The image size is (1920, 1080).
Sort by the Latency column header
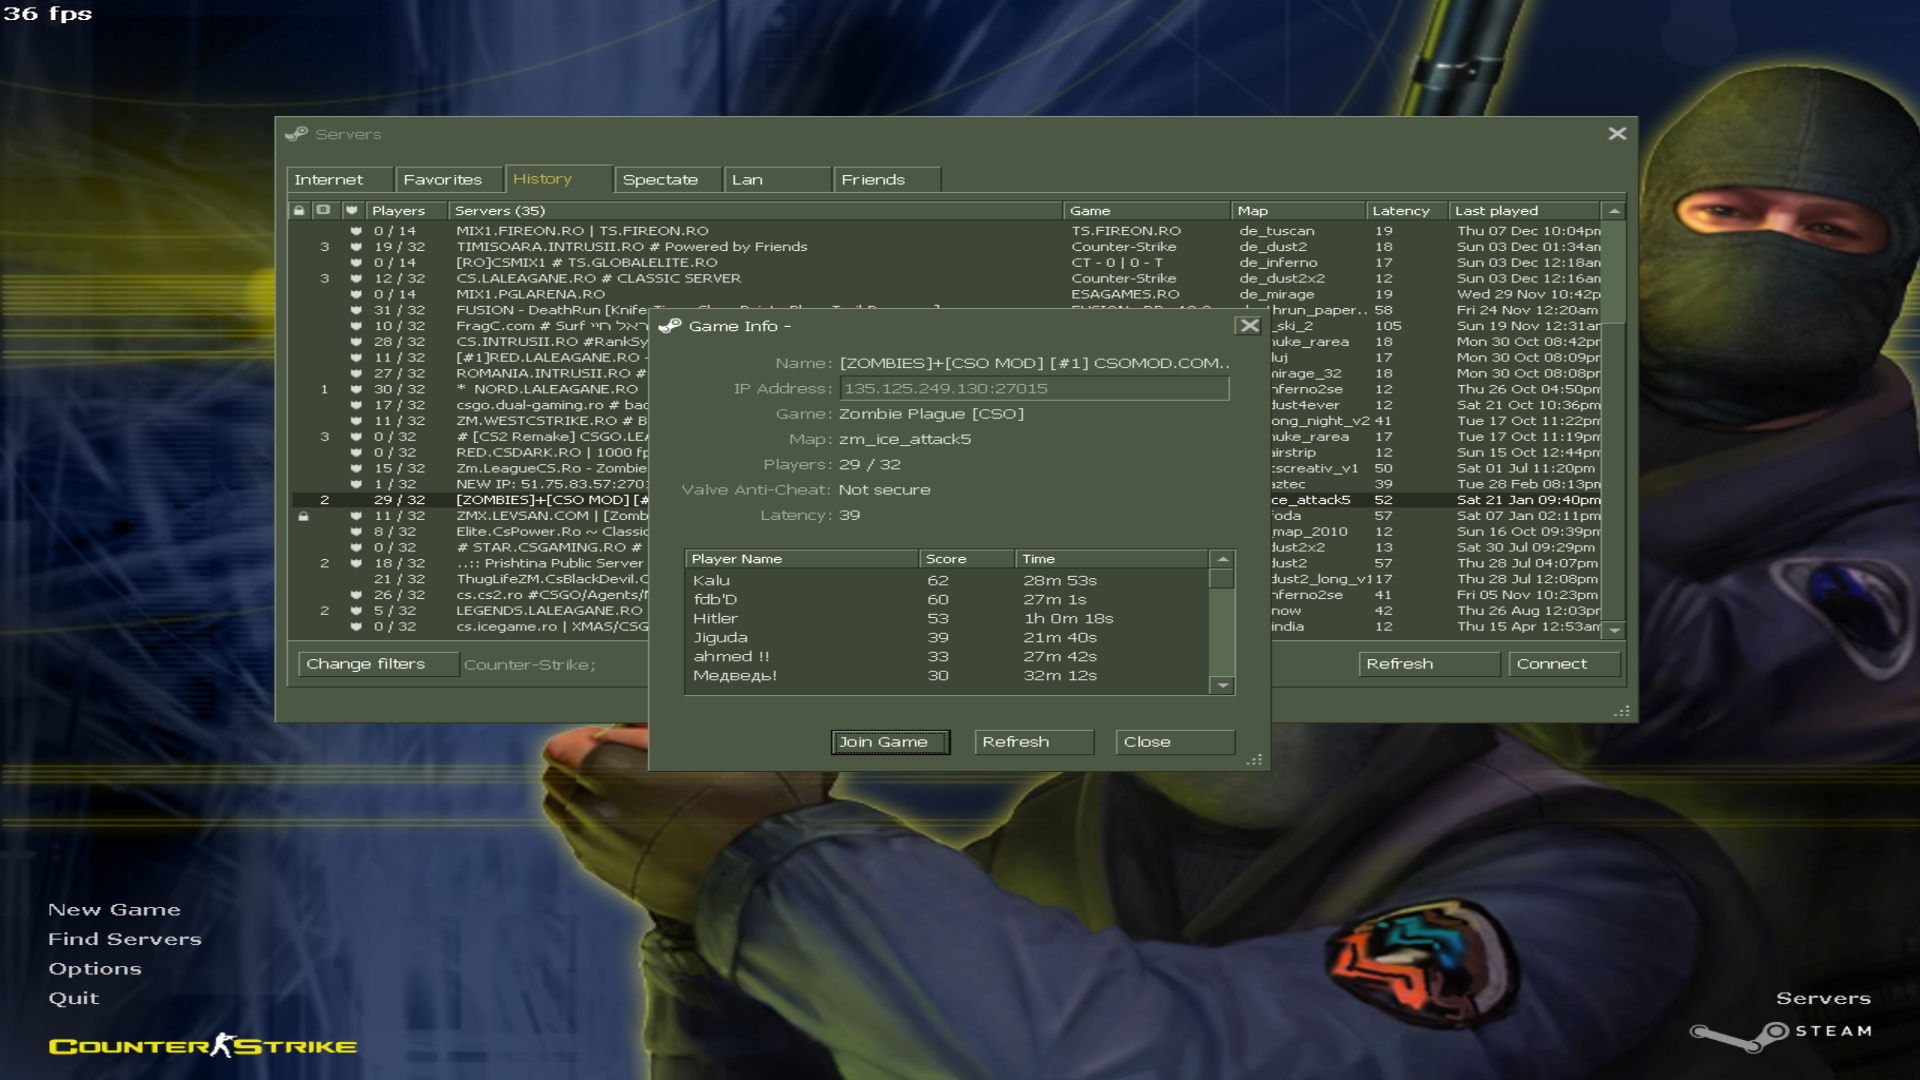point(1400,211)
